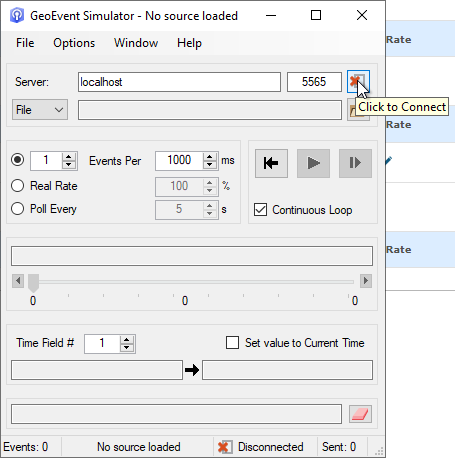Increase the 1000 ms interval up arrow
The image size is (455, 461).
point(210,157)
